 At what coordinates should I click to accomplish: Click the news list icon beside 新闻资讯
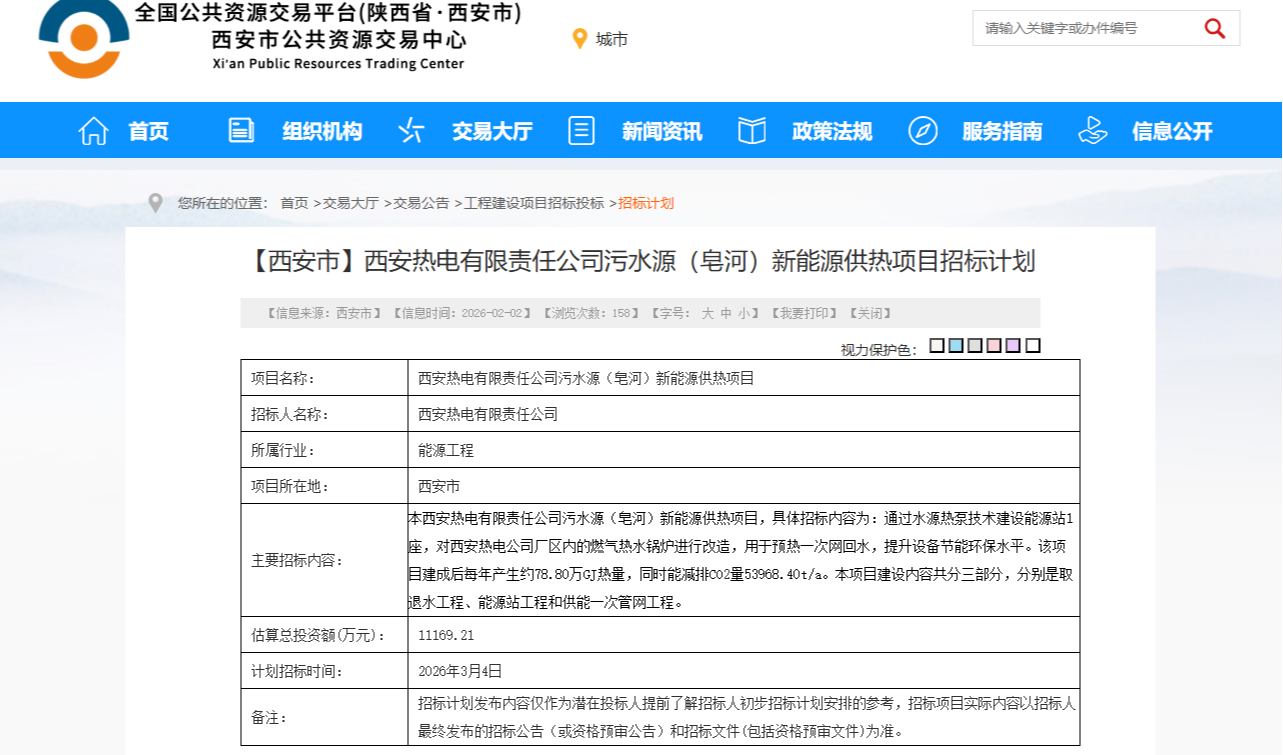pos(581,130)
